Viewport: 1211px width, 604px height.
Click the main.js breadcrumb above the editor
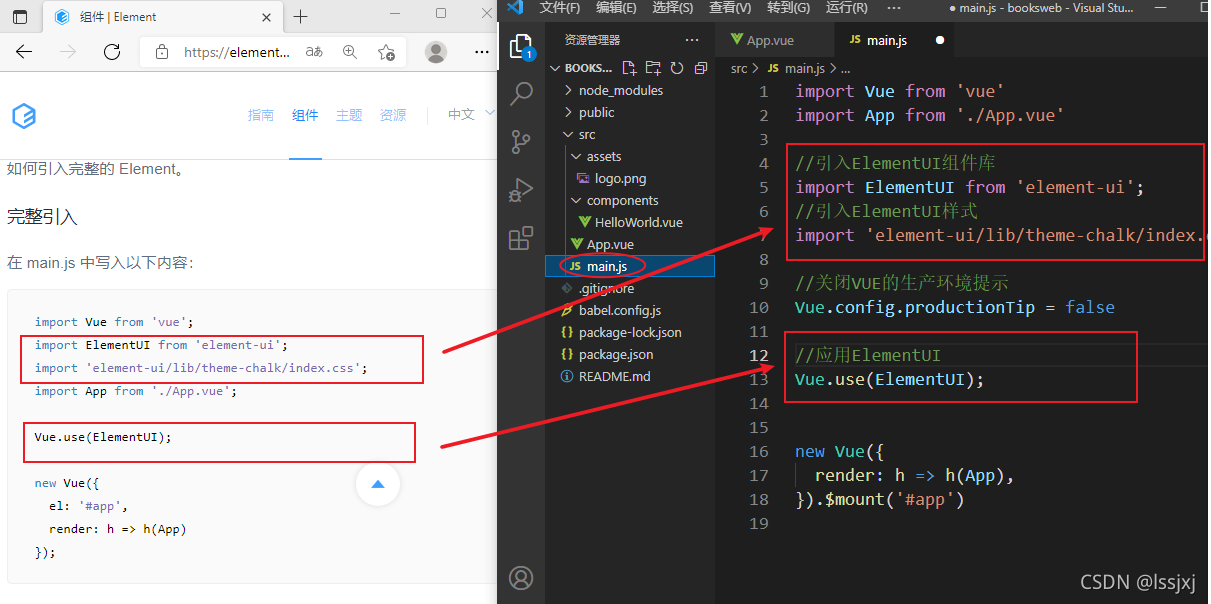[x=804, y=68]
